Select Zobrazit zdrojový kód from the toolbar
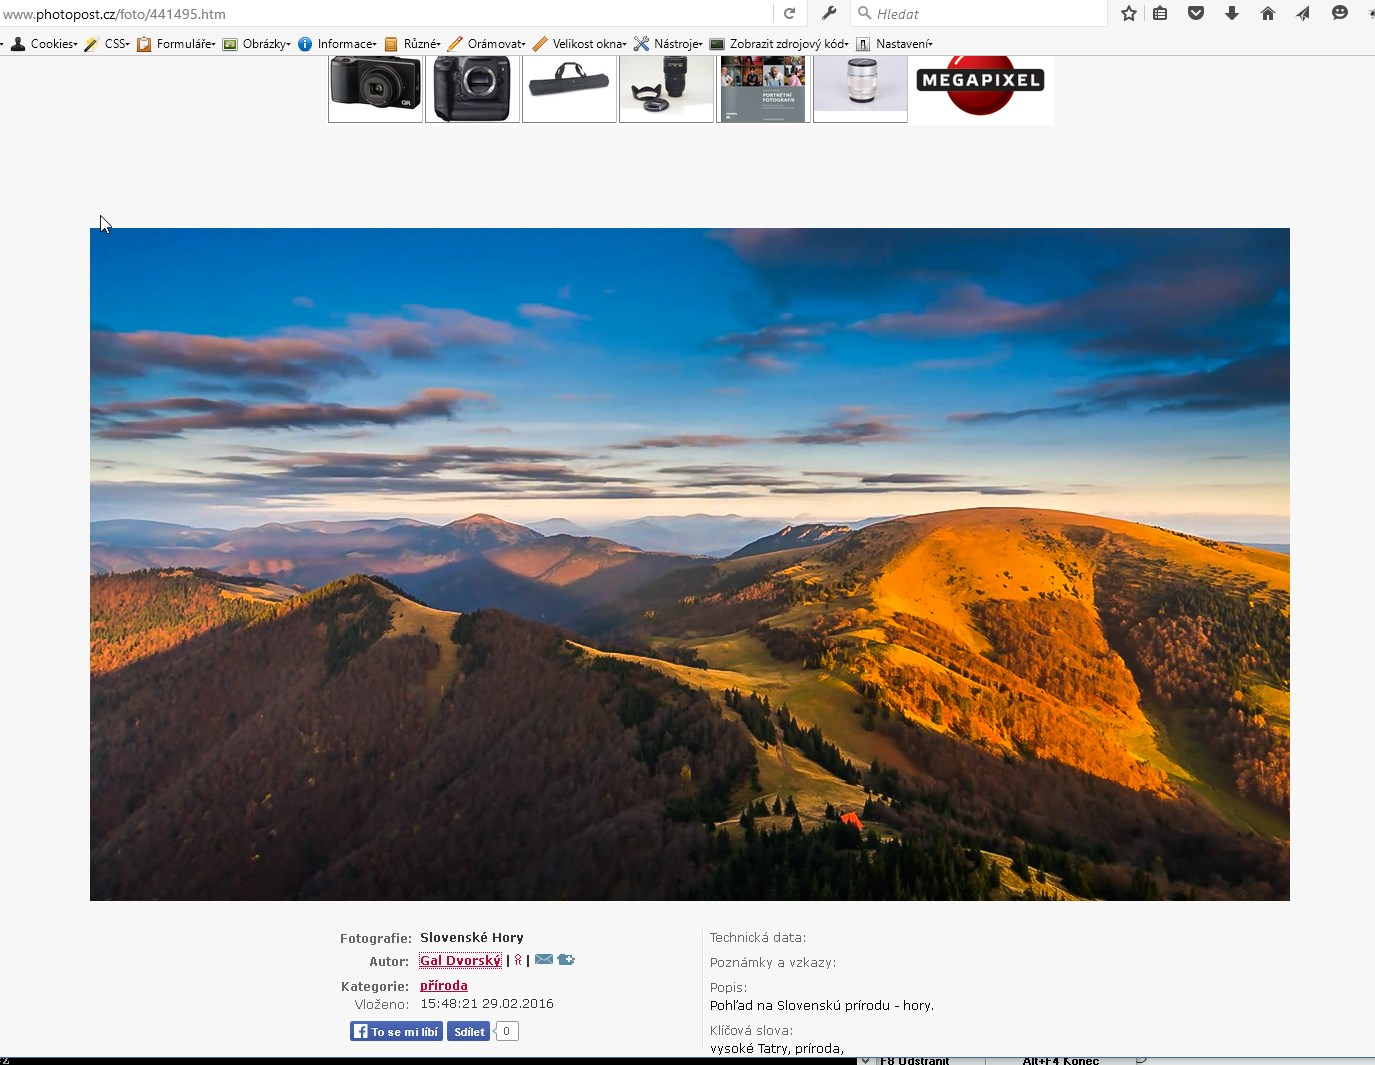The image size is (1375, 1065). [x=786, y=43]
